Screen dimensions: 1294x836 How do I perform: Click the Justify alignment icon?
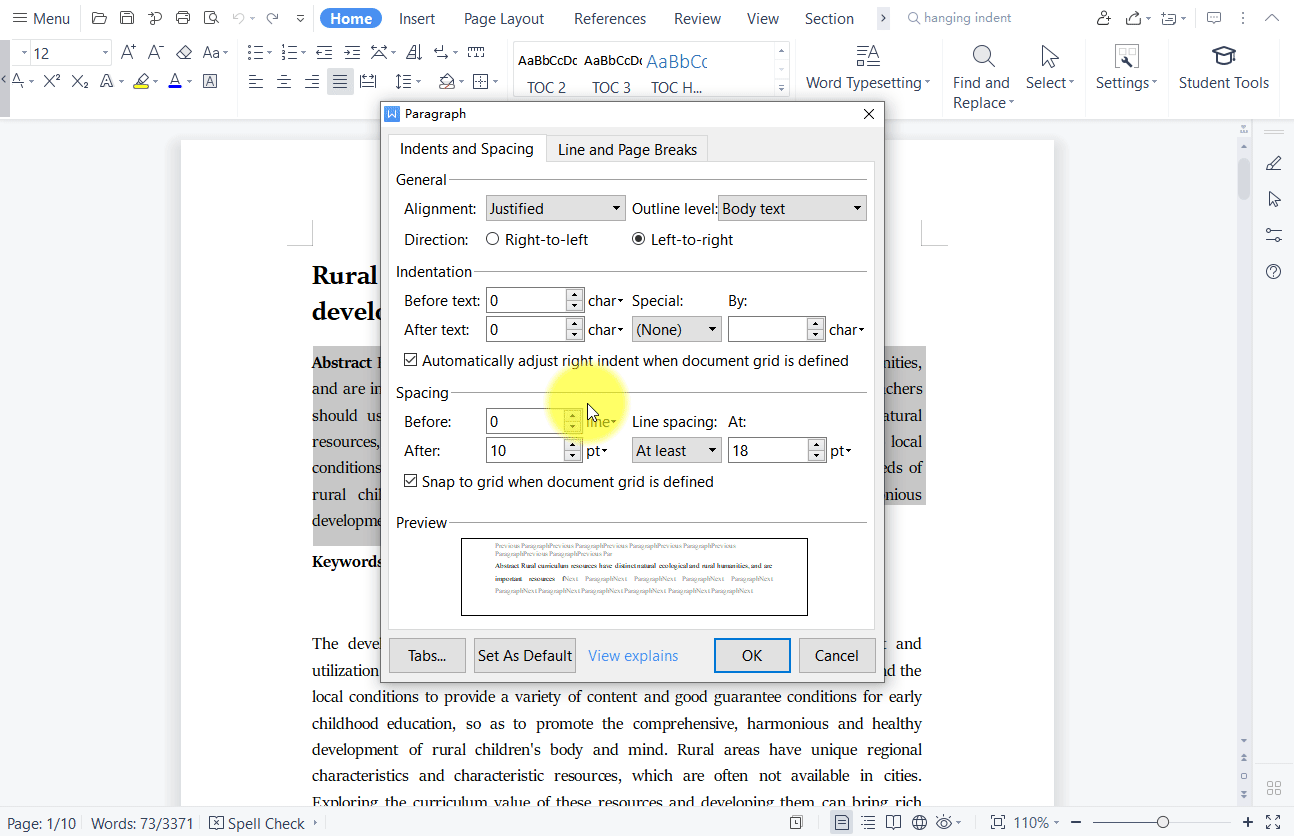[340, 82]
